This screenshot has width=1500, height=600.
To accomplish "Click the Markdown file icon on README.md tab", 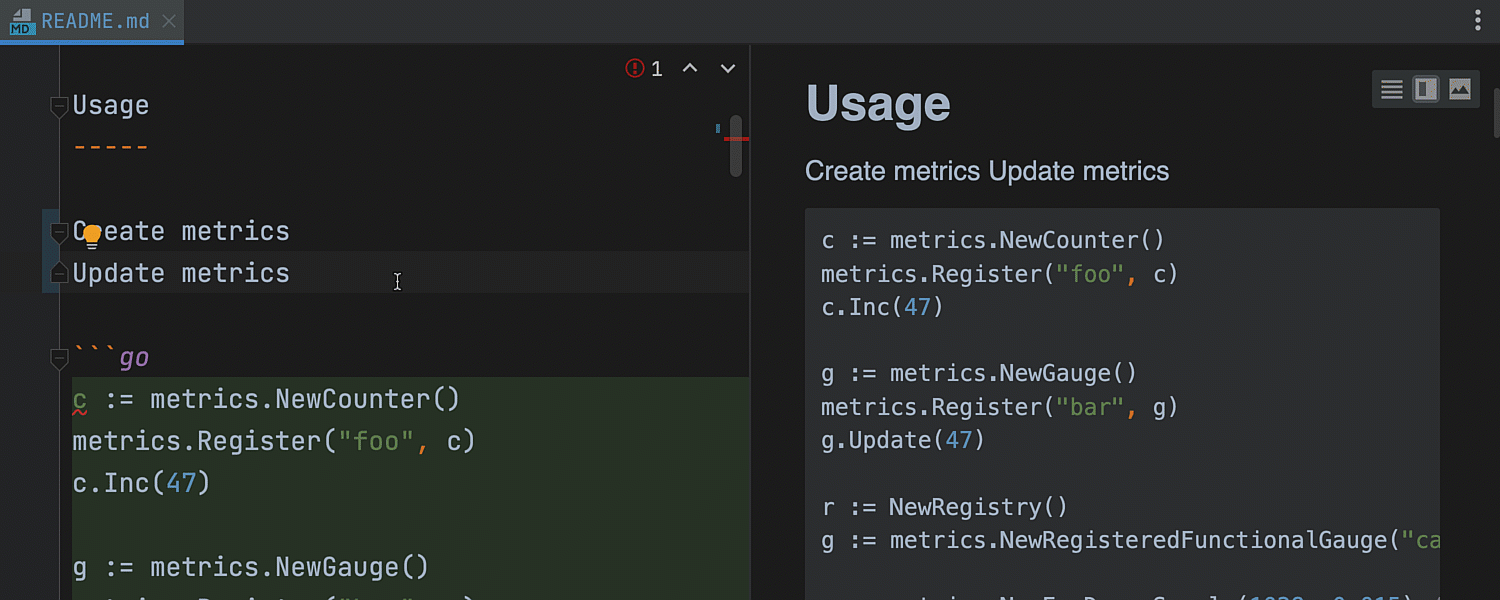I will click(21, 22).
